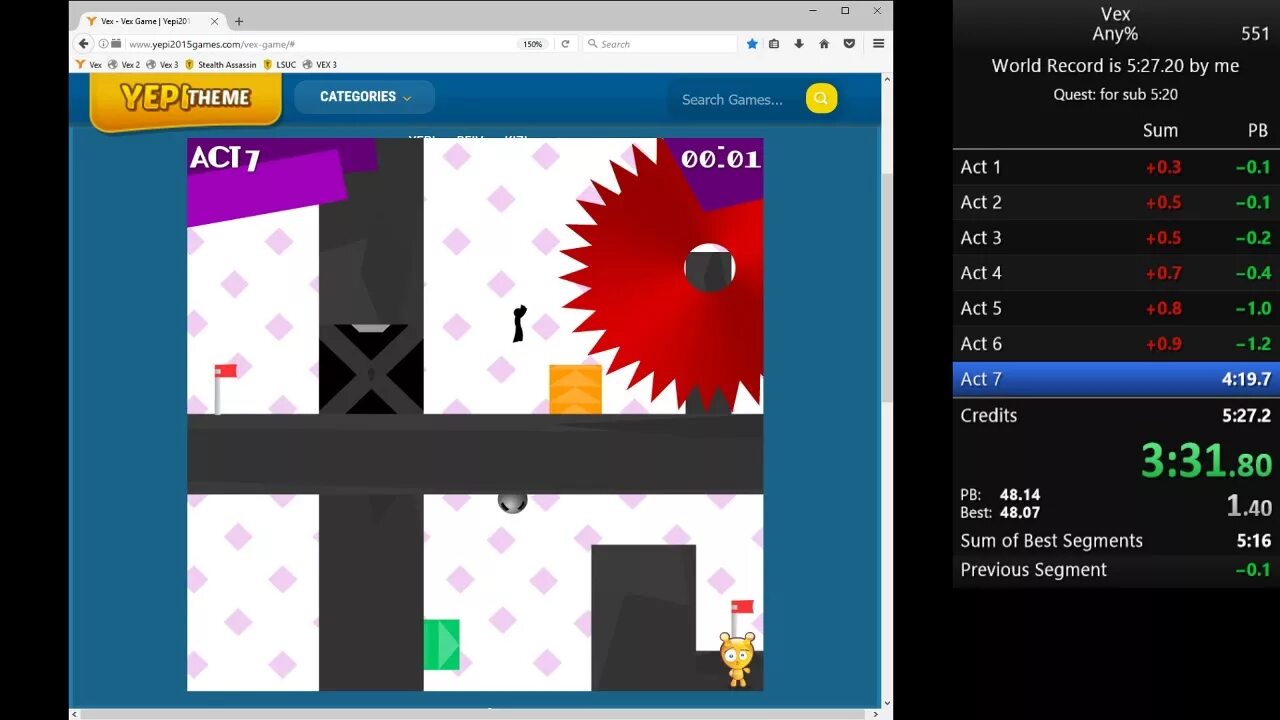1280x720 pixels.
Task: Go to home page icon
Action: (x=824, y=44)
